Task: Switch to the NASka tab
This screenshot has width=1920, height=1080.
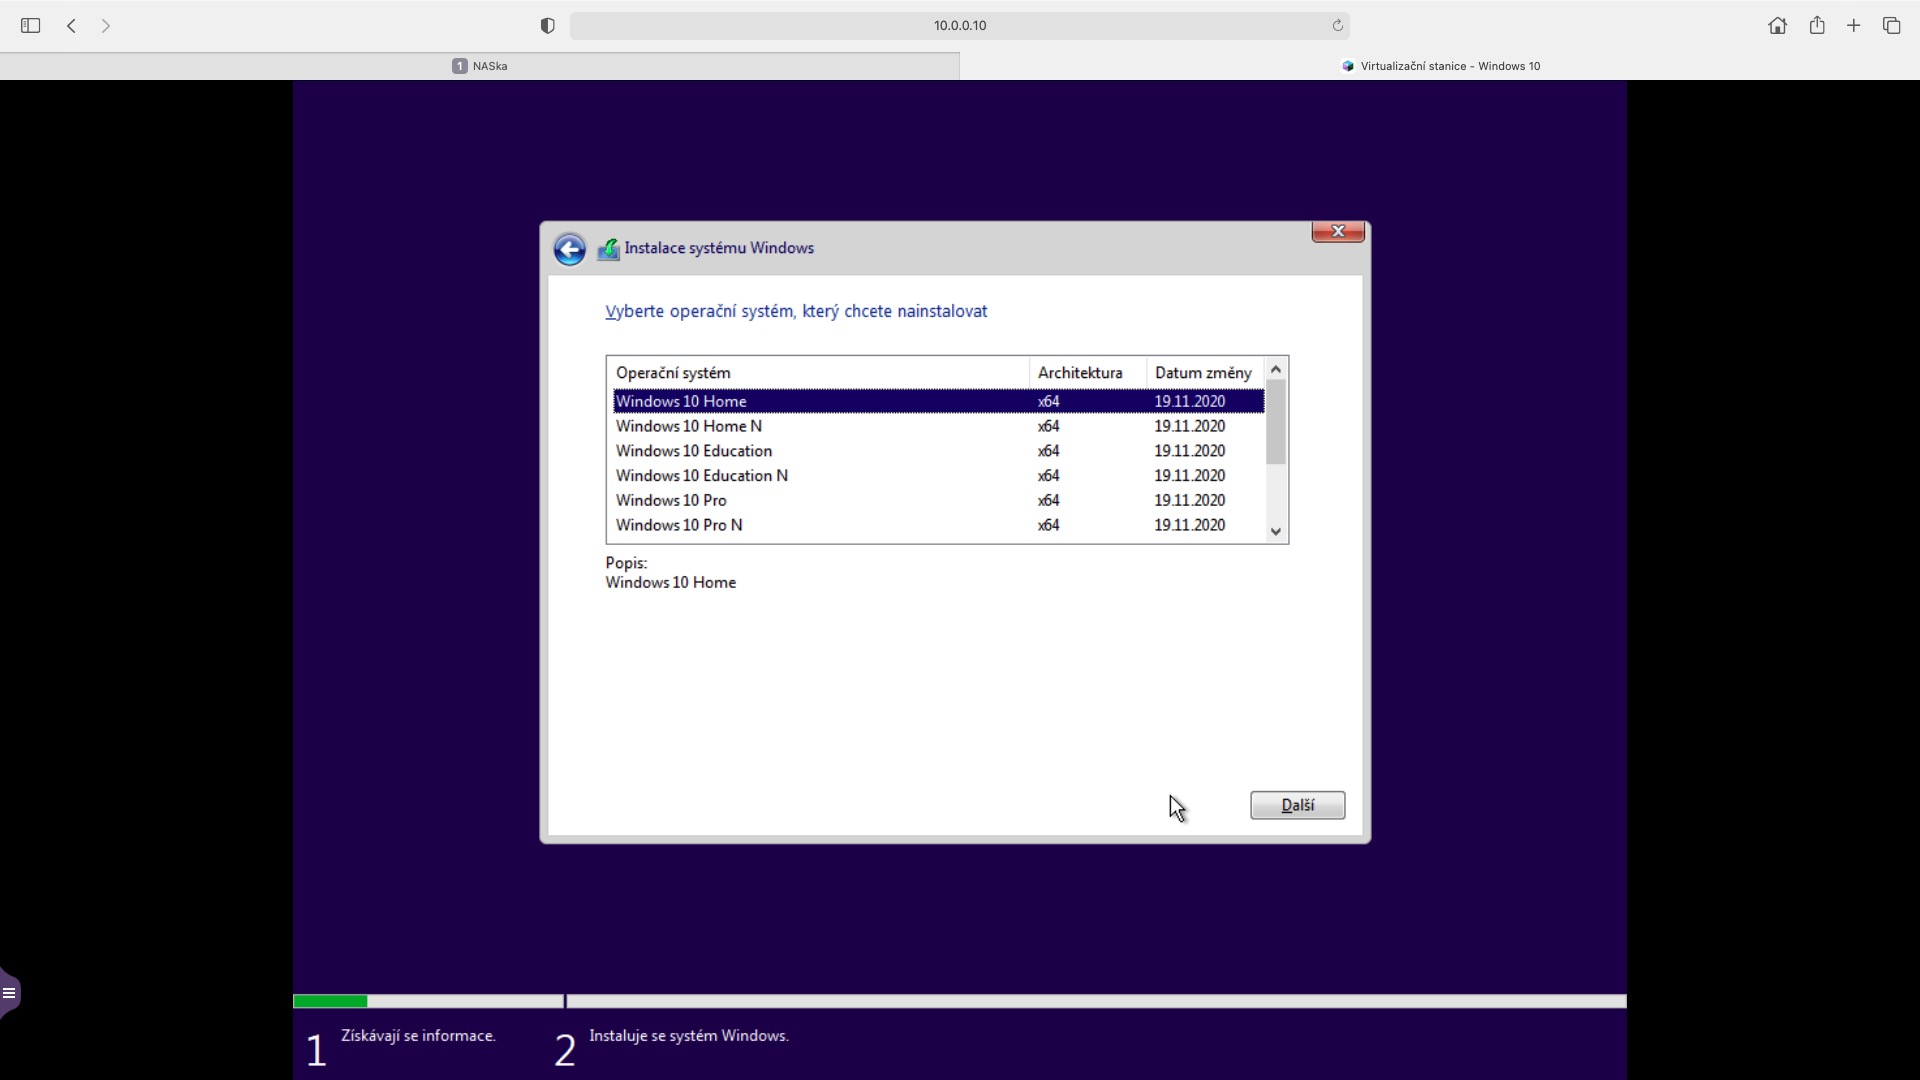Action: click(x=480, y=66)
